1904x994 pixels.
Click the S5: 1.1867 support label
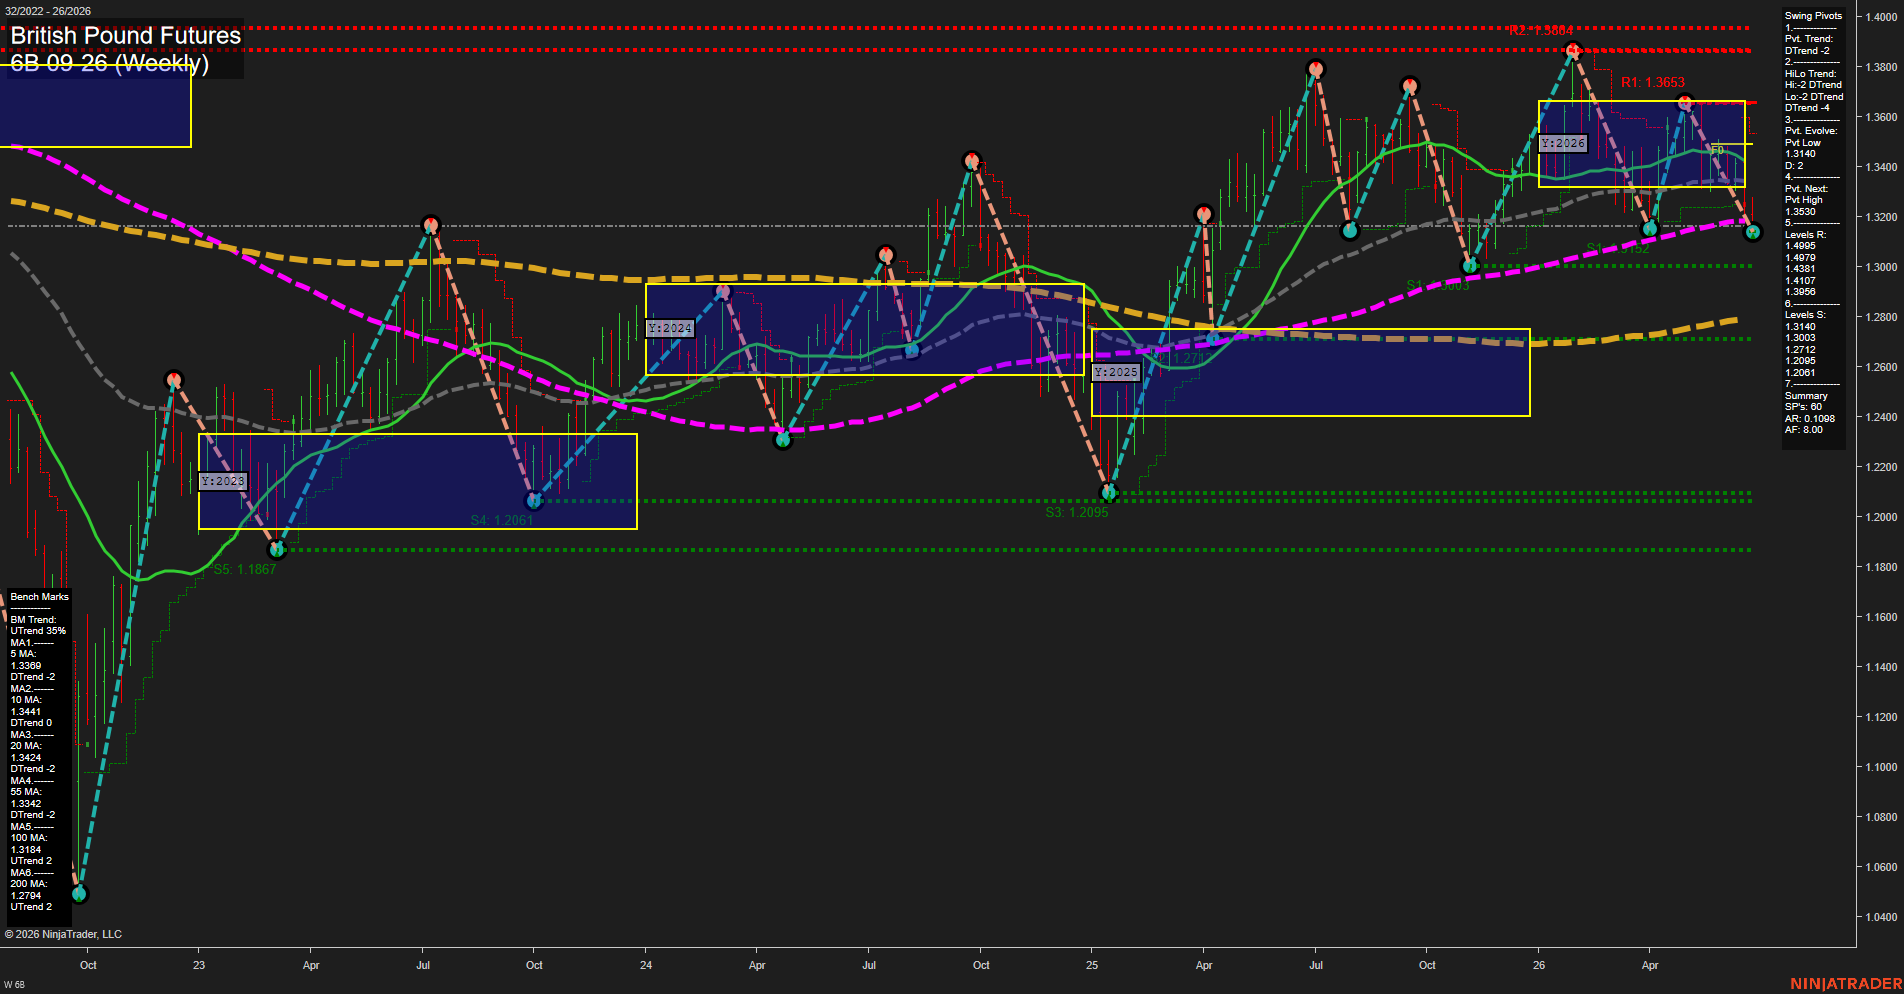[x=245, y=569]
